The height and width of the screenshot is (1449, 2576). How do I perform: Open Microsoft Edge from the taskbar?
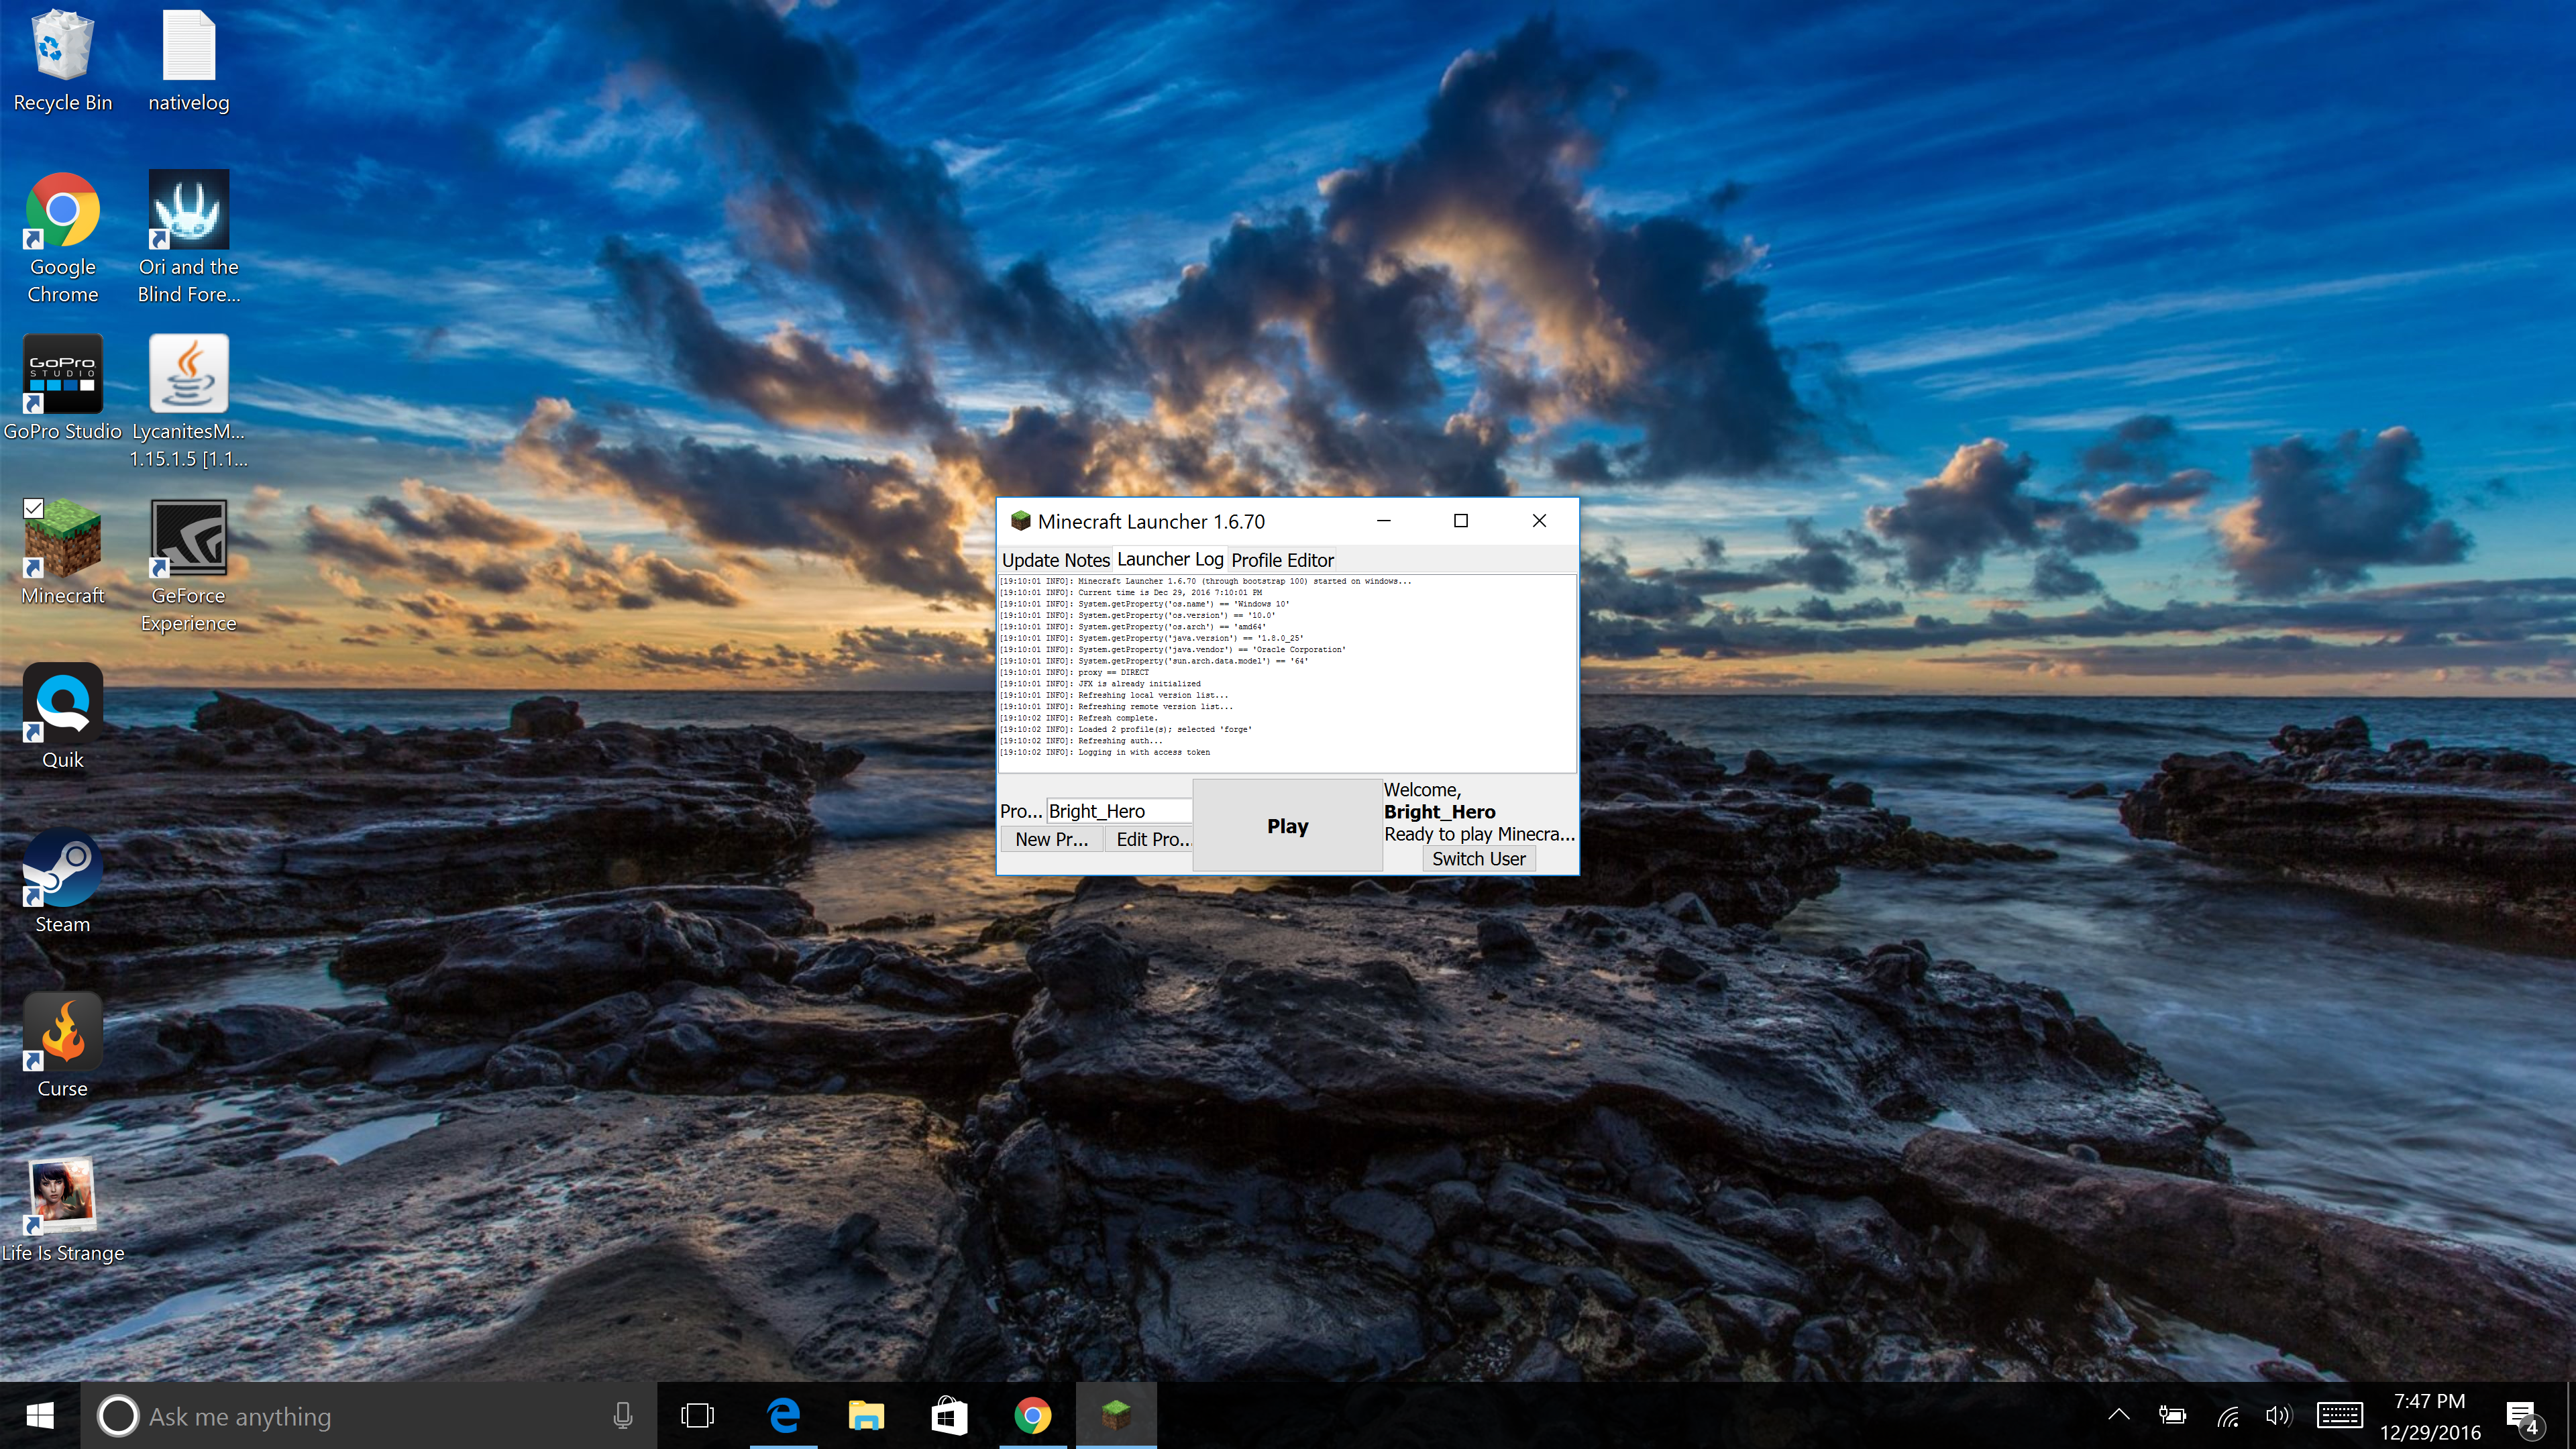click(x=783, y=1416)
